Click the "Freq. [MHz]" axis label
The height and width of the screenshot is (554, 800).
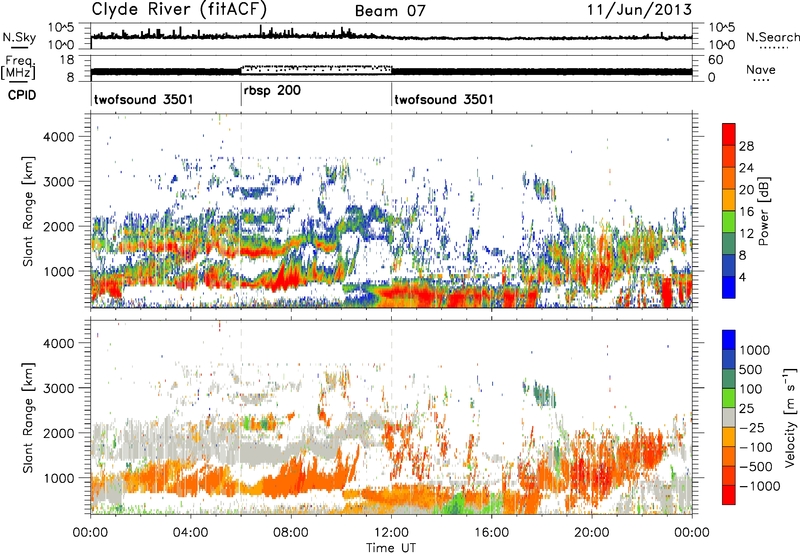click(x=19, y=67)
